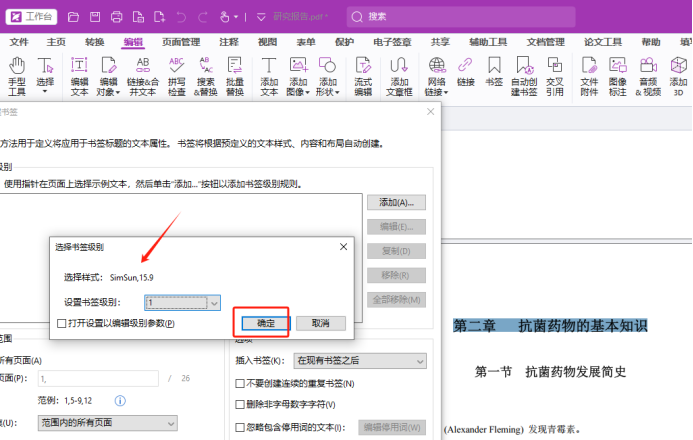Select the Add Text (添加文本) tool
Image resolution: width=693 pixels, height=440 pixels.
(268, 74)
